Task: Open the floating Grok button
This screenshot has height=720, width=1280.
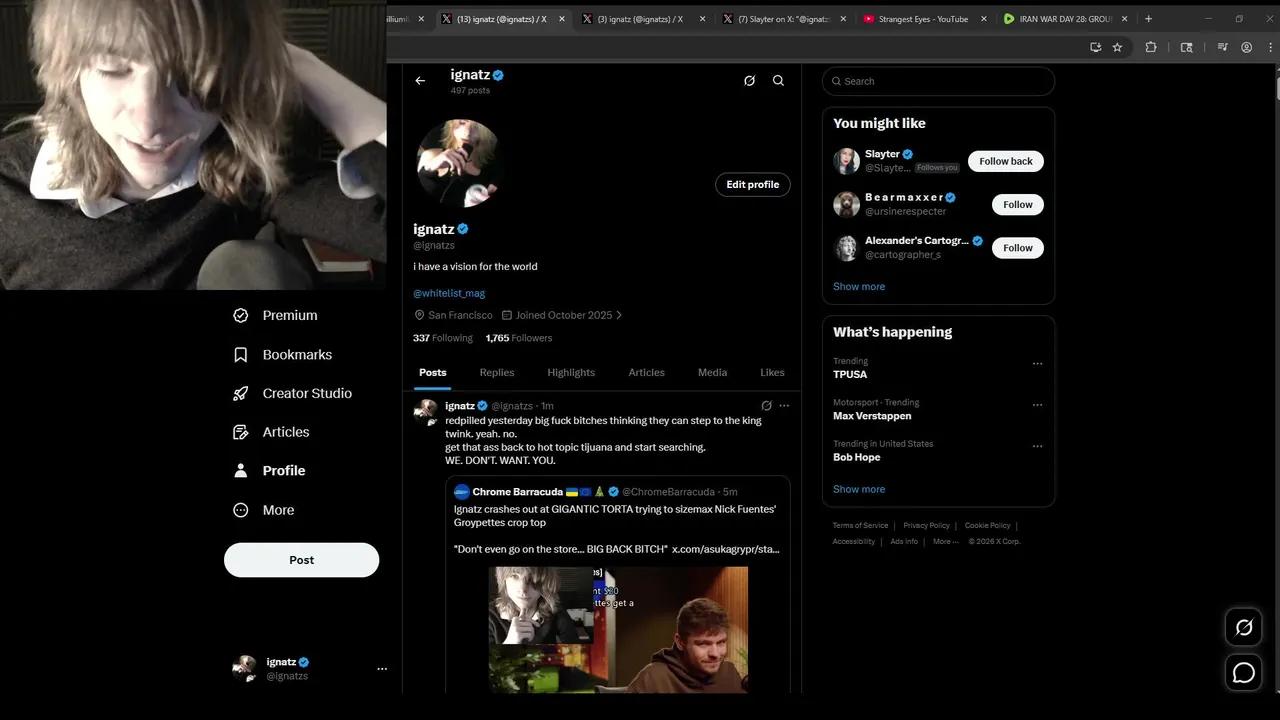Action: click(1244, 628)
